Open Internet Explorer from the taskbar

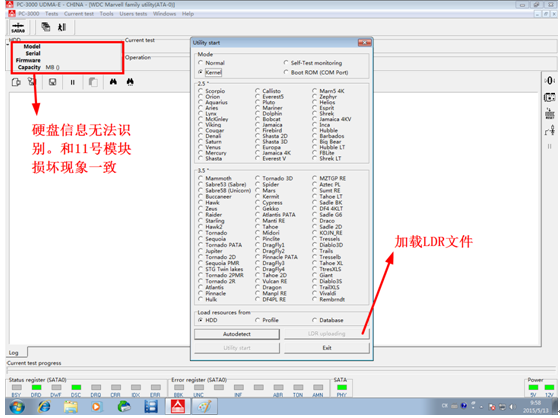pyautogui.click(x=44, y=407)
